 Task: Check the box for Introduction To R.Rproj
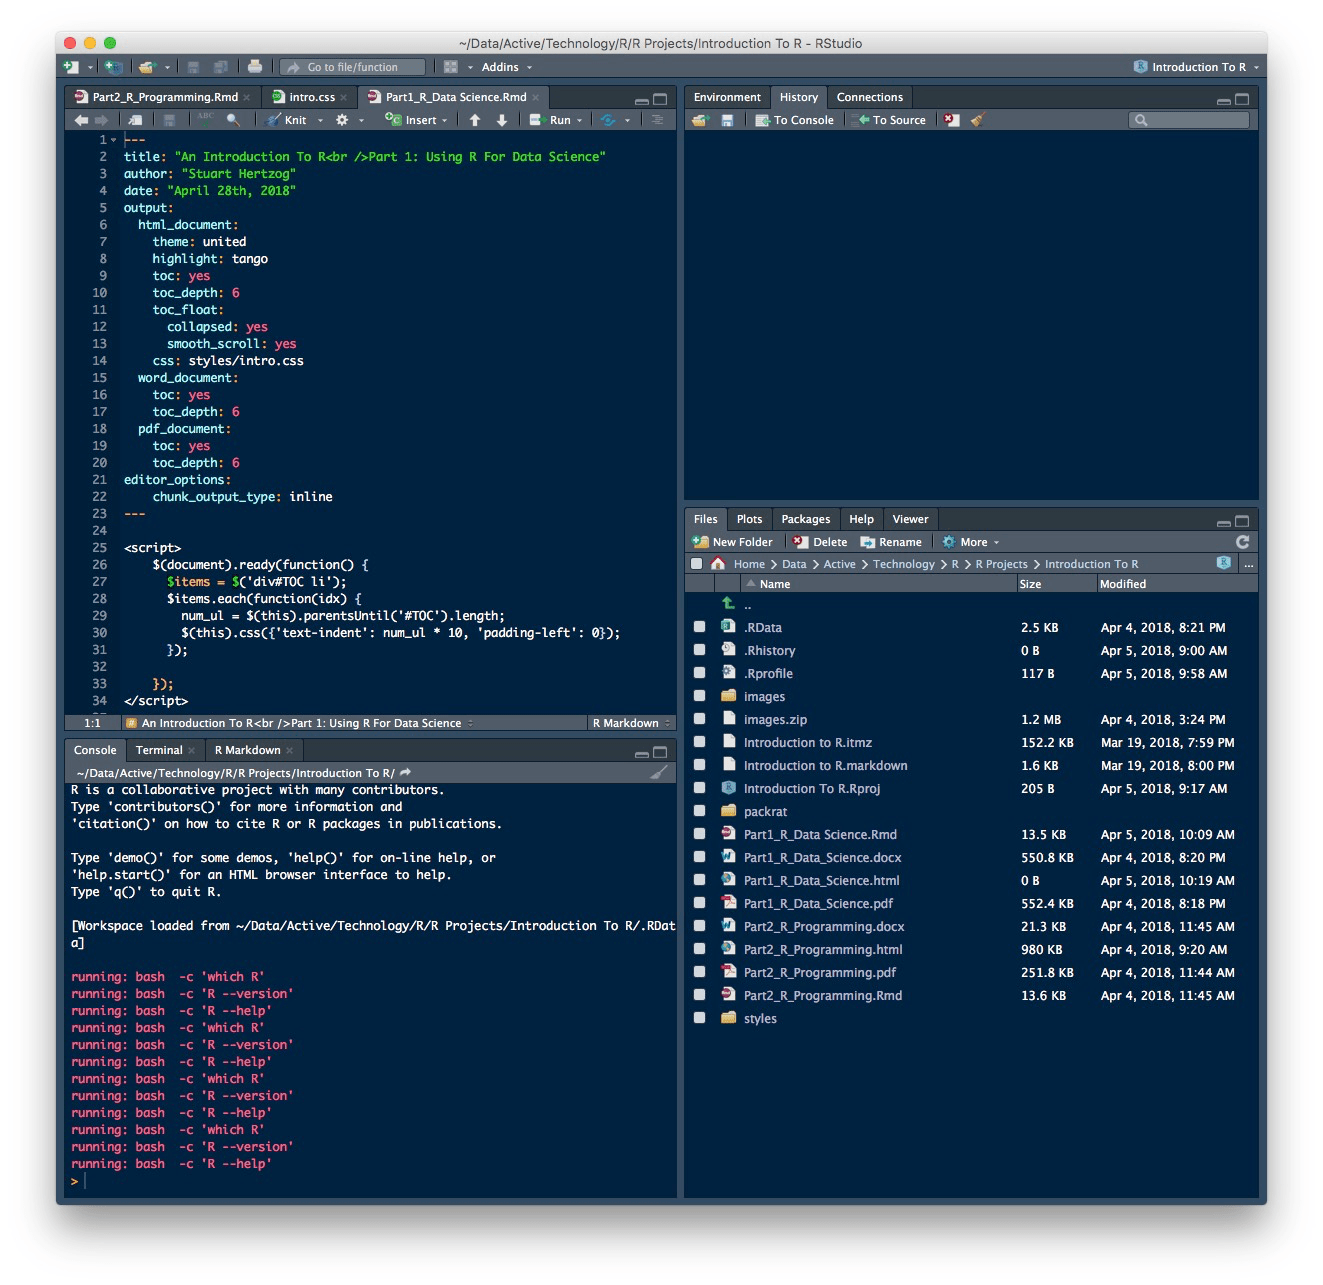[x=699, y=788]
